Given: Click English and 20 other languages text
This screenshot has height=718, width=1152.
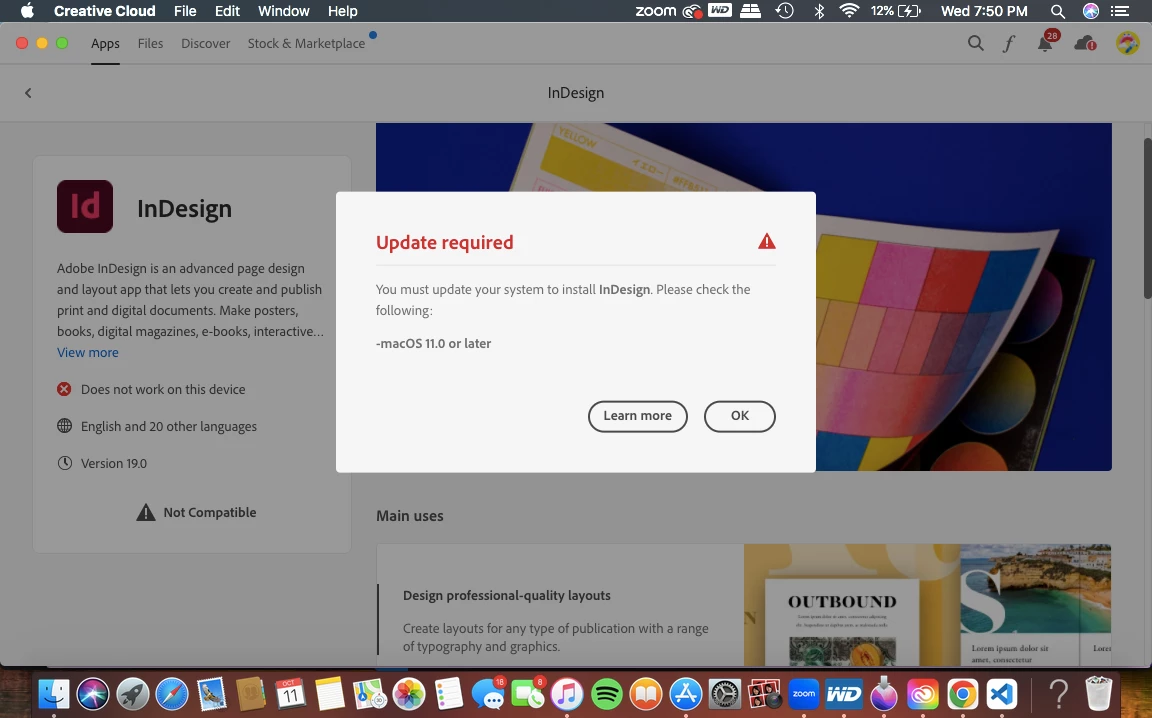Looking at the screenshot, I should click(x=169, y=426).
